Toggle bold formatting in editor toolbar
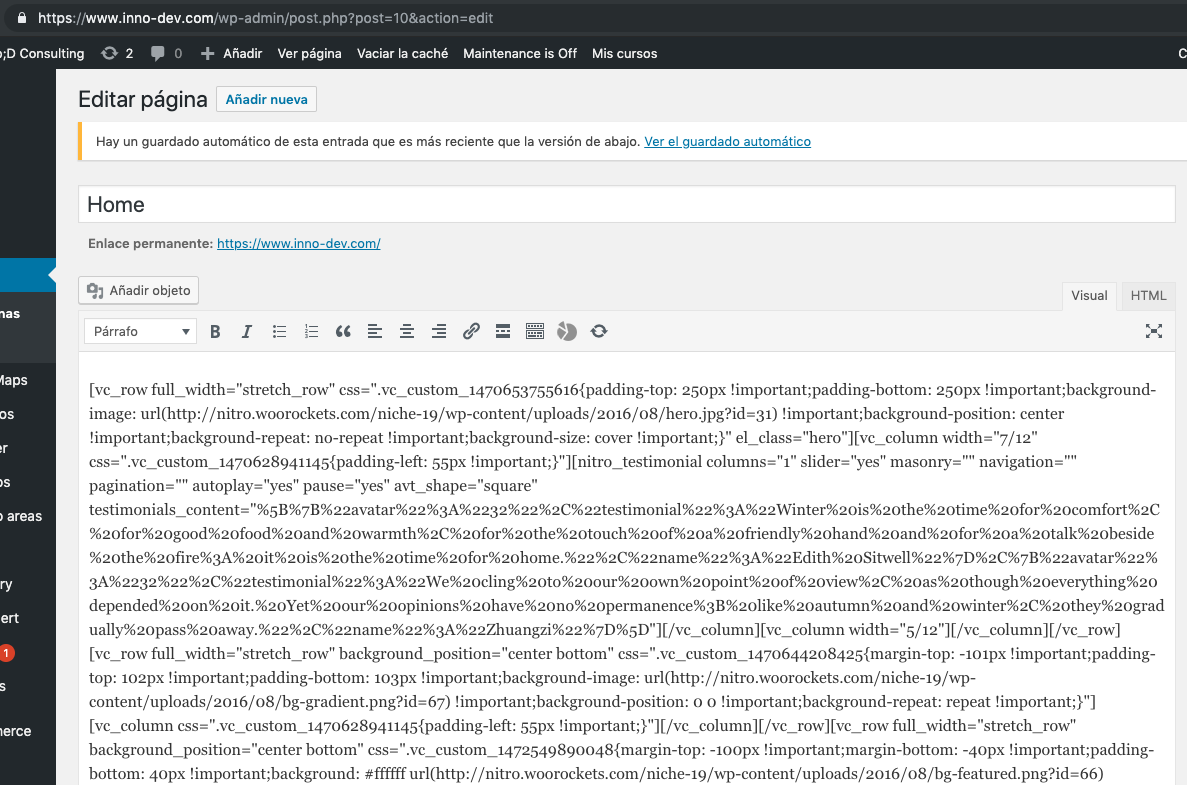This screenshot has height=785, width=1187. pyautogui.click(x=215, y=332)
